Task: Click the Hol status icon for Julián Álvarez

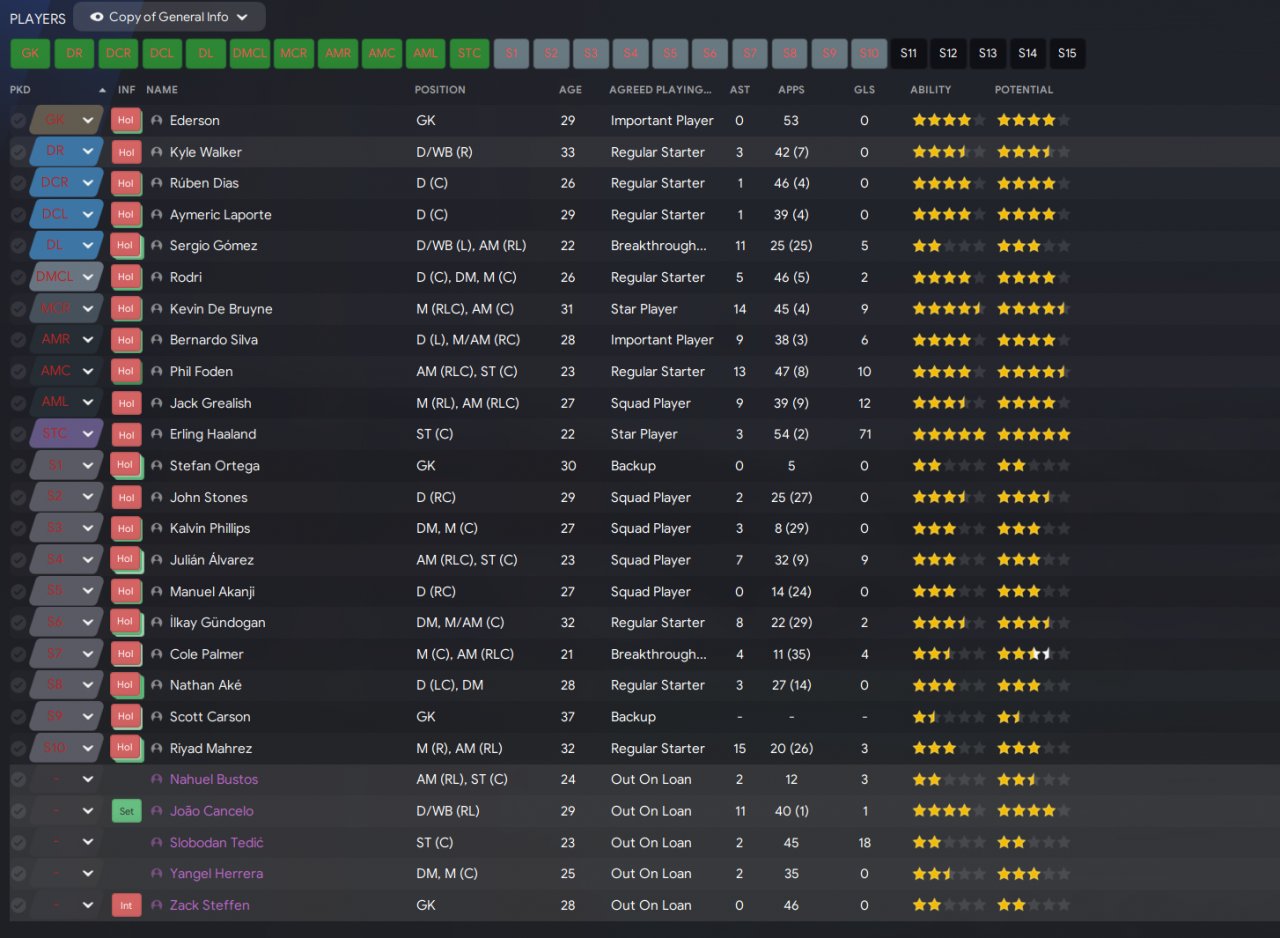Action: click(125, 560)
